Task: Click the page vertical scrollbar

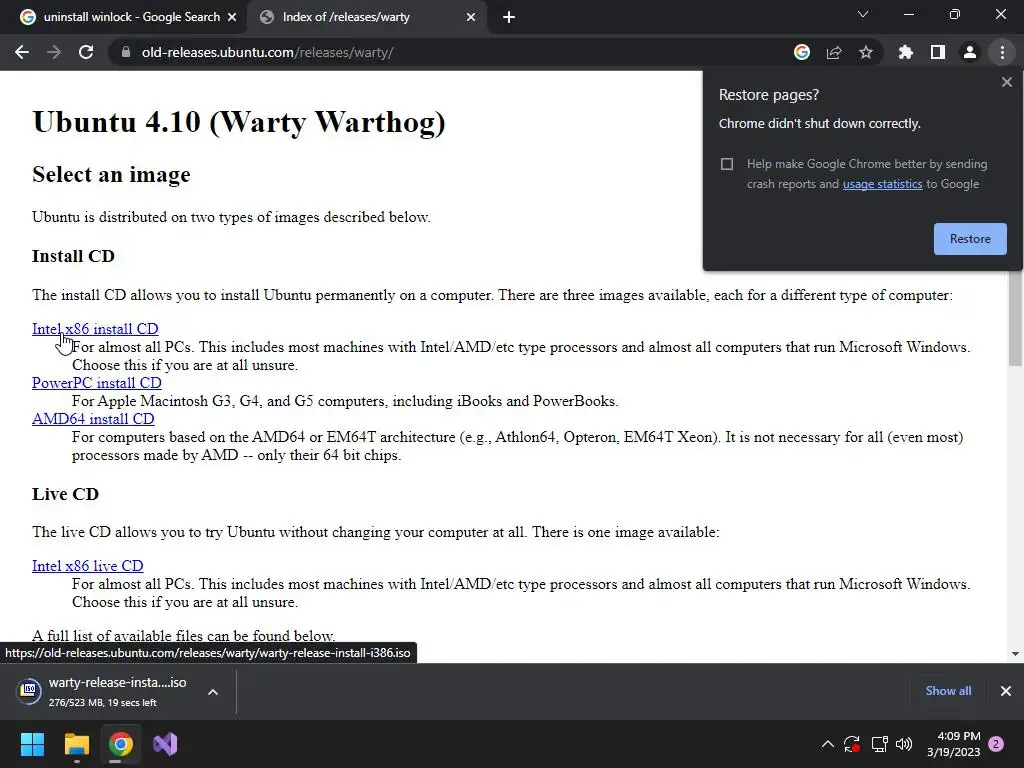Action: click(1015, 317)
